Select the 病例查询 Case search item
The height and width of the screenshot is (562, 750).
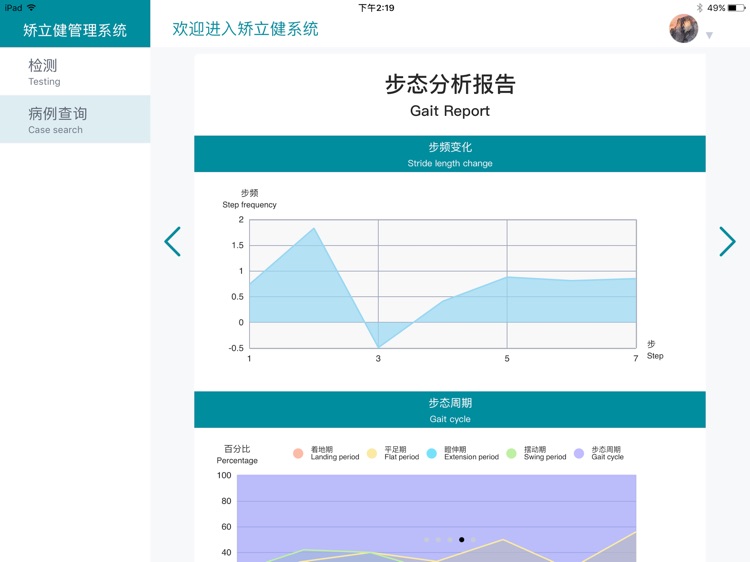click(x=75, y=119)
